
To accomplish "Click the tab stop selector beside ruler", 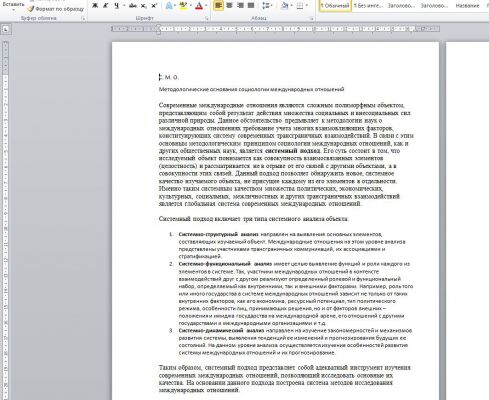I will [6, 30].
